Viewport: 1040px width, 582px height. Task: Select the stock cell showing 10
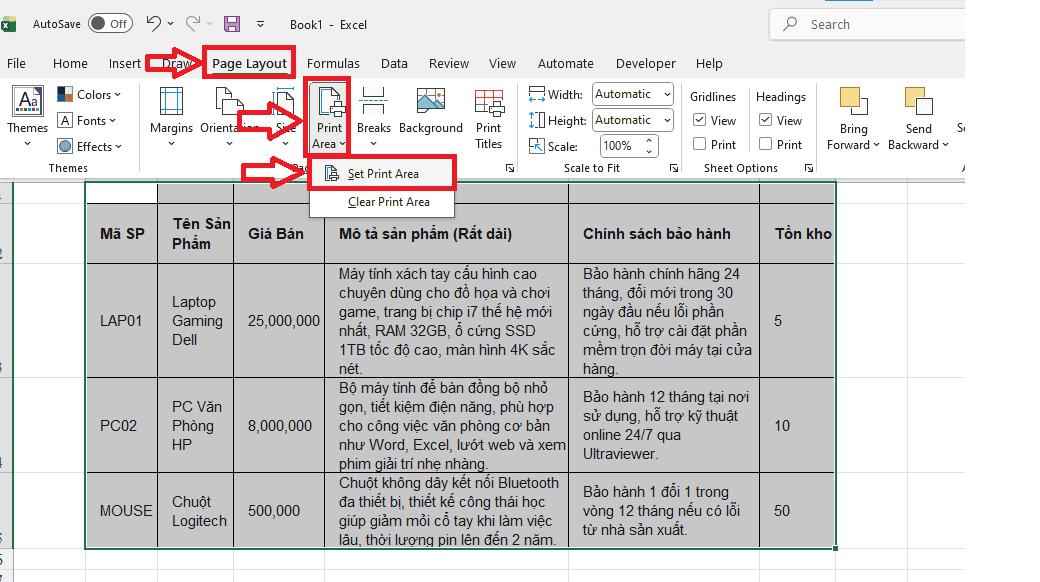[x=798, y=425]
